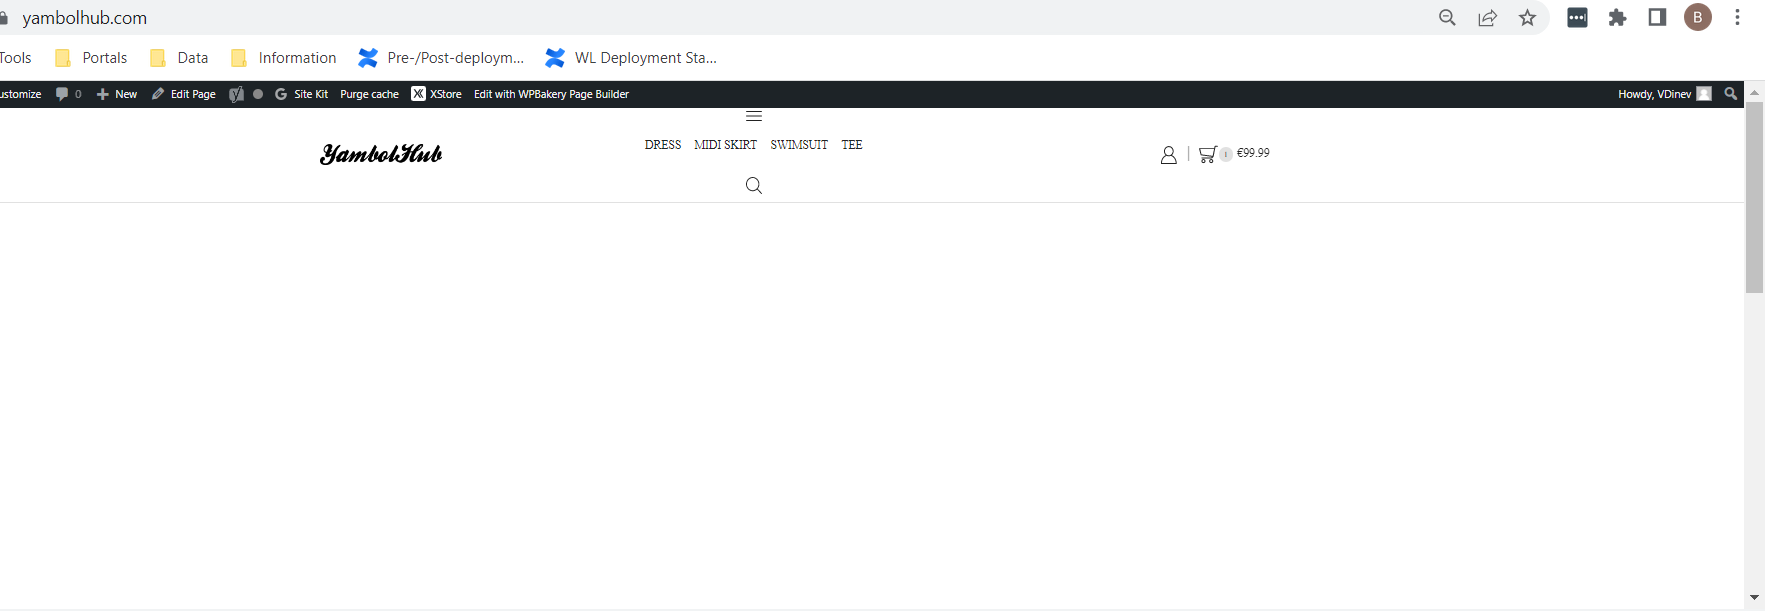
Task: Click Edit Page in the admin bar
Action: 183,94
